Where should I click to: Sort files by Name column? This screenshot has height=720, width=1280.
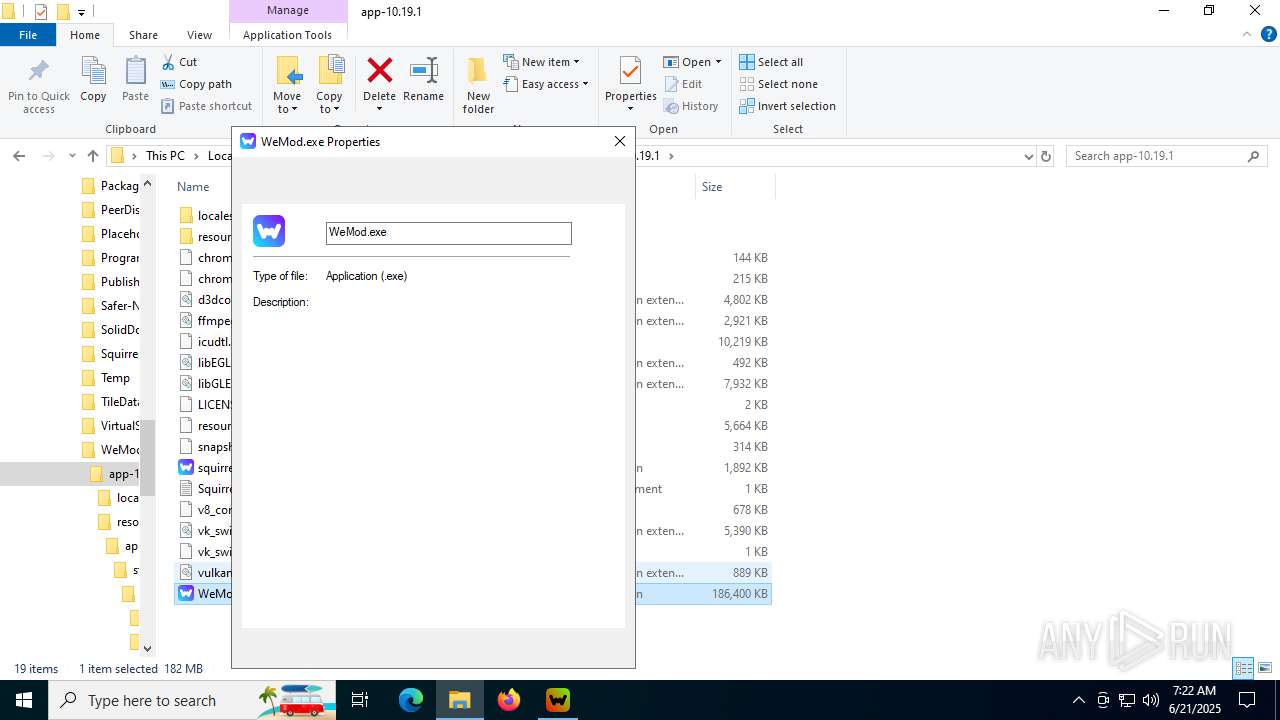coord(193,187)
